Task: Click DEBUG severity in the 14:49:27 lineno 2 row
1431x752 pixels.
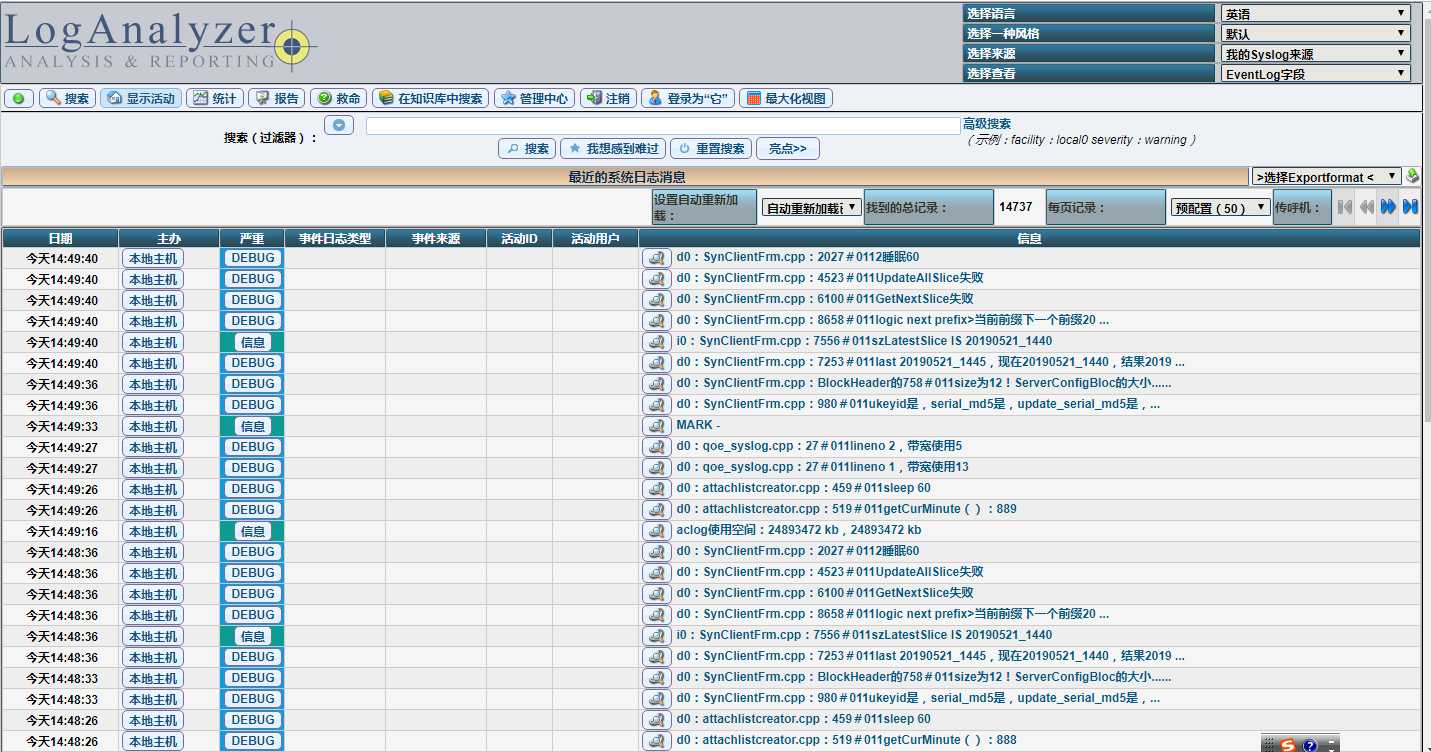Action: [x=253, y=447]
